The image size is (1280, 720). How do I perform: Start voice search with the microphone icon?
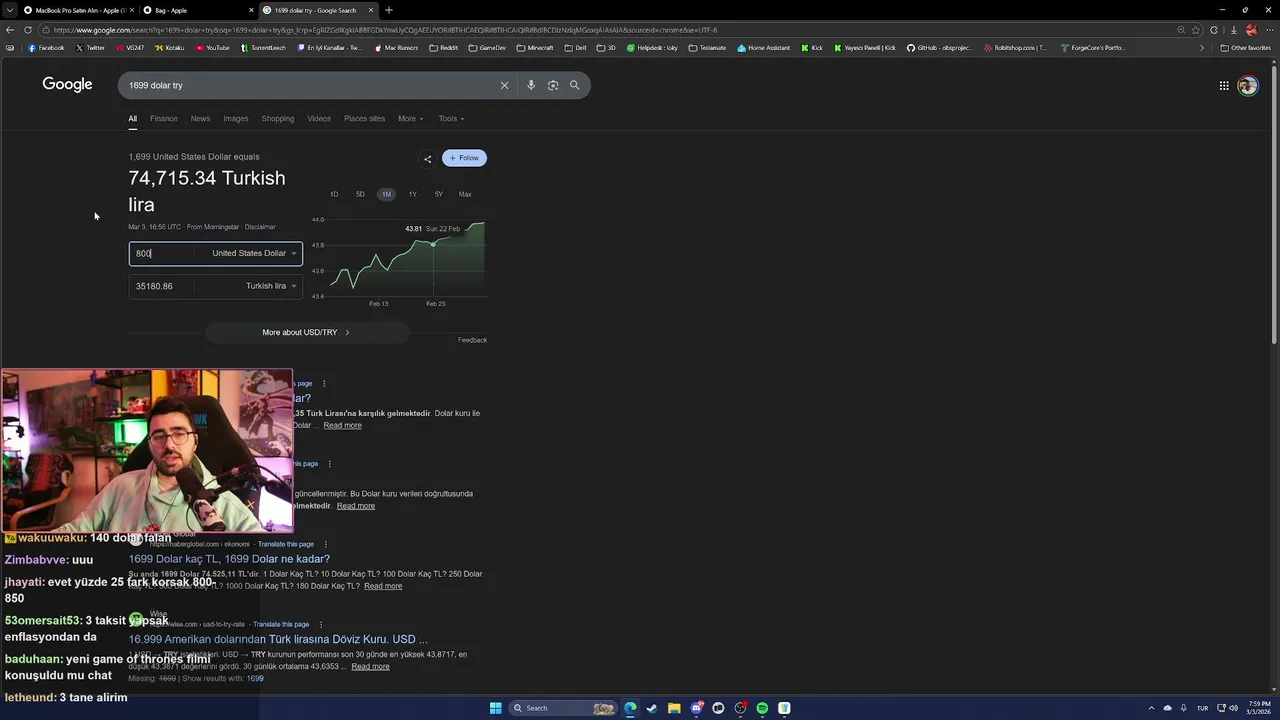(x=531, y=85)
